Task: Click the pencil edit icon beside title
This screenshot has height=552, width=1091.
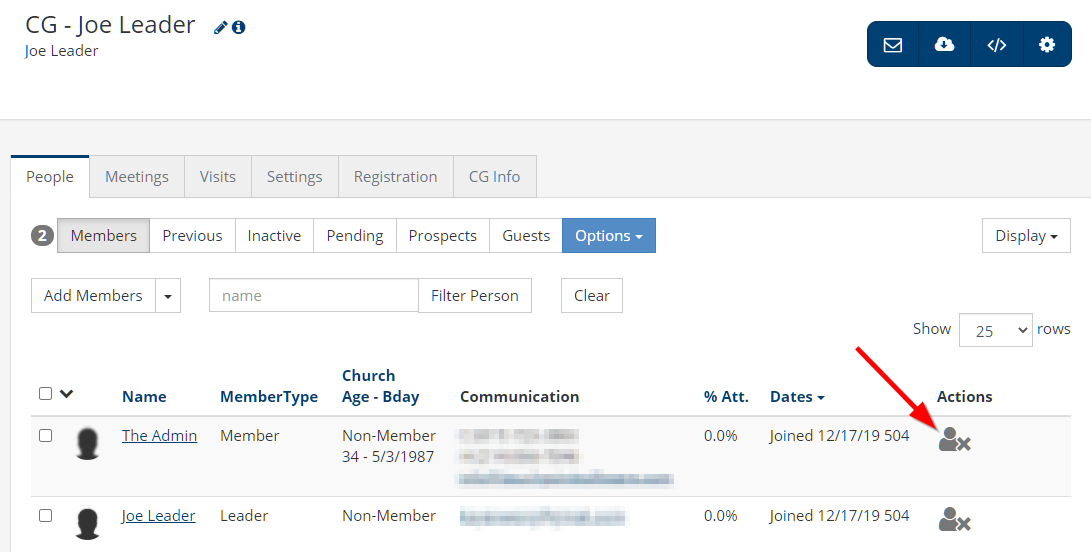Action: click(221, 28)
